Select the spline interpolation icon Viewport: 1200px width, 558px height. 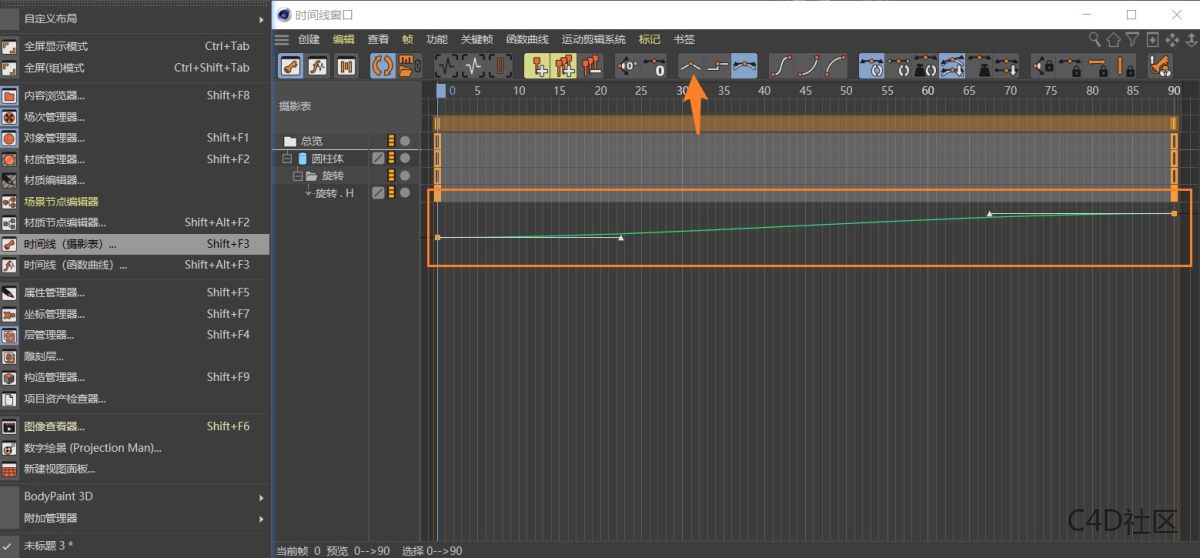click(743, 67)
